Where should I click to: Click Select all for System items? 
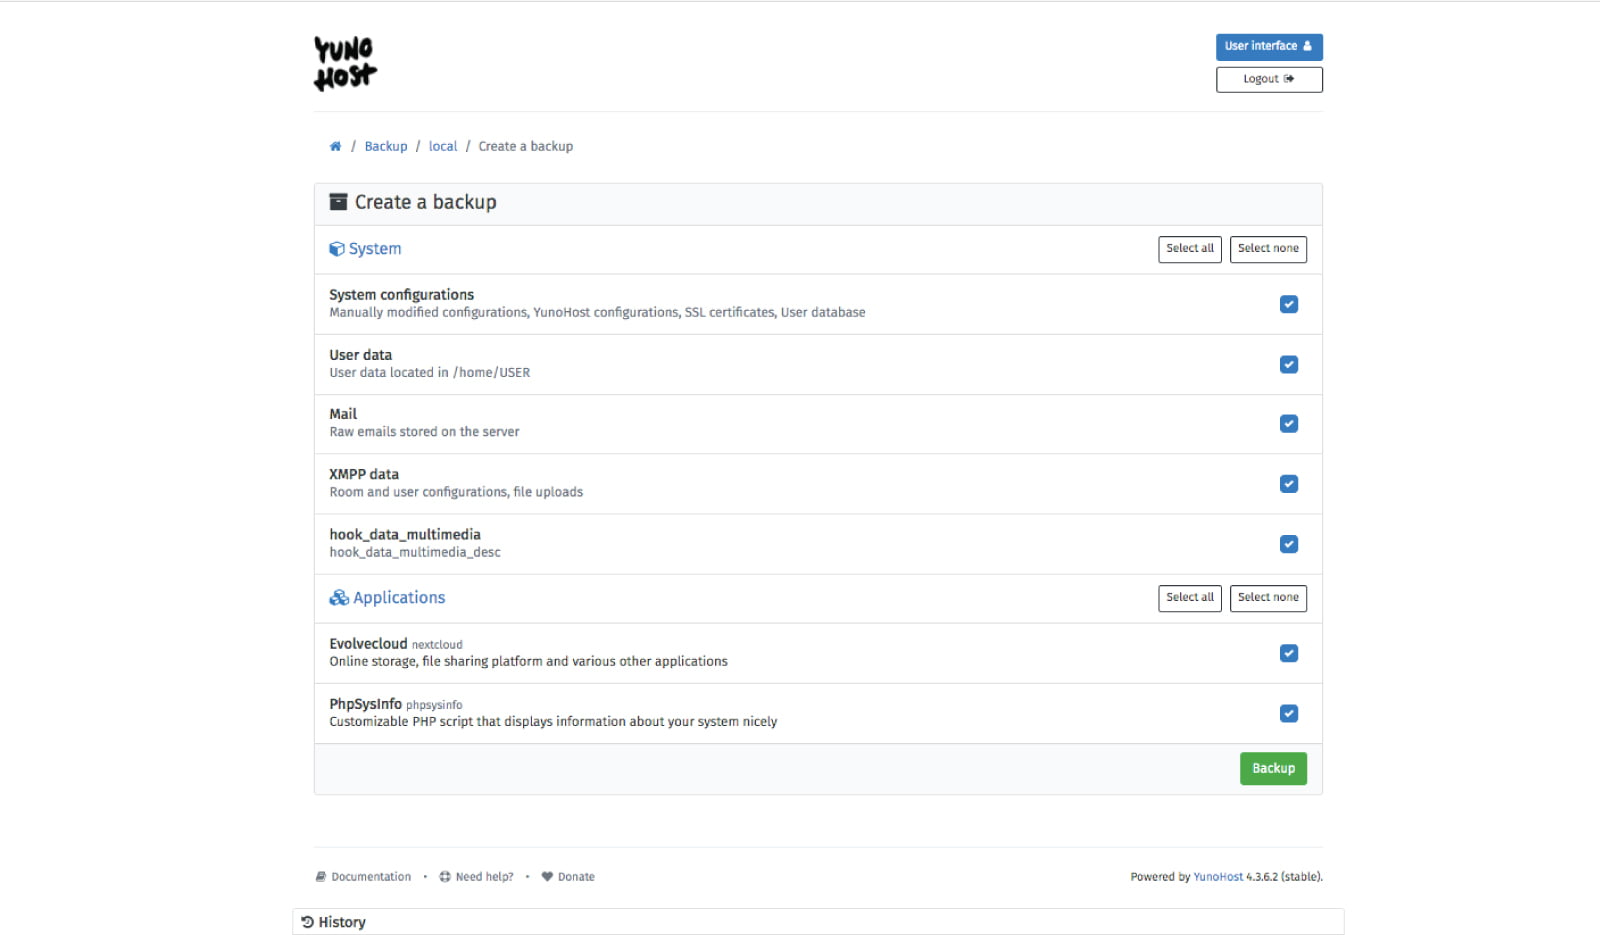coord(1189,249)
